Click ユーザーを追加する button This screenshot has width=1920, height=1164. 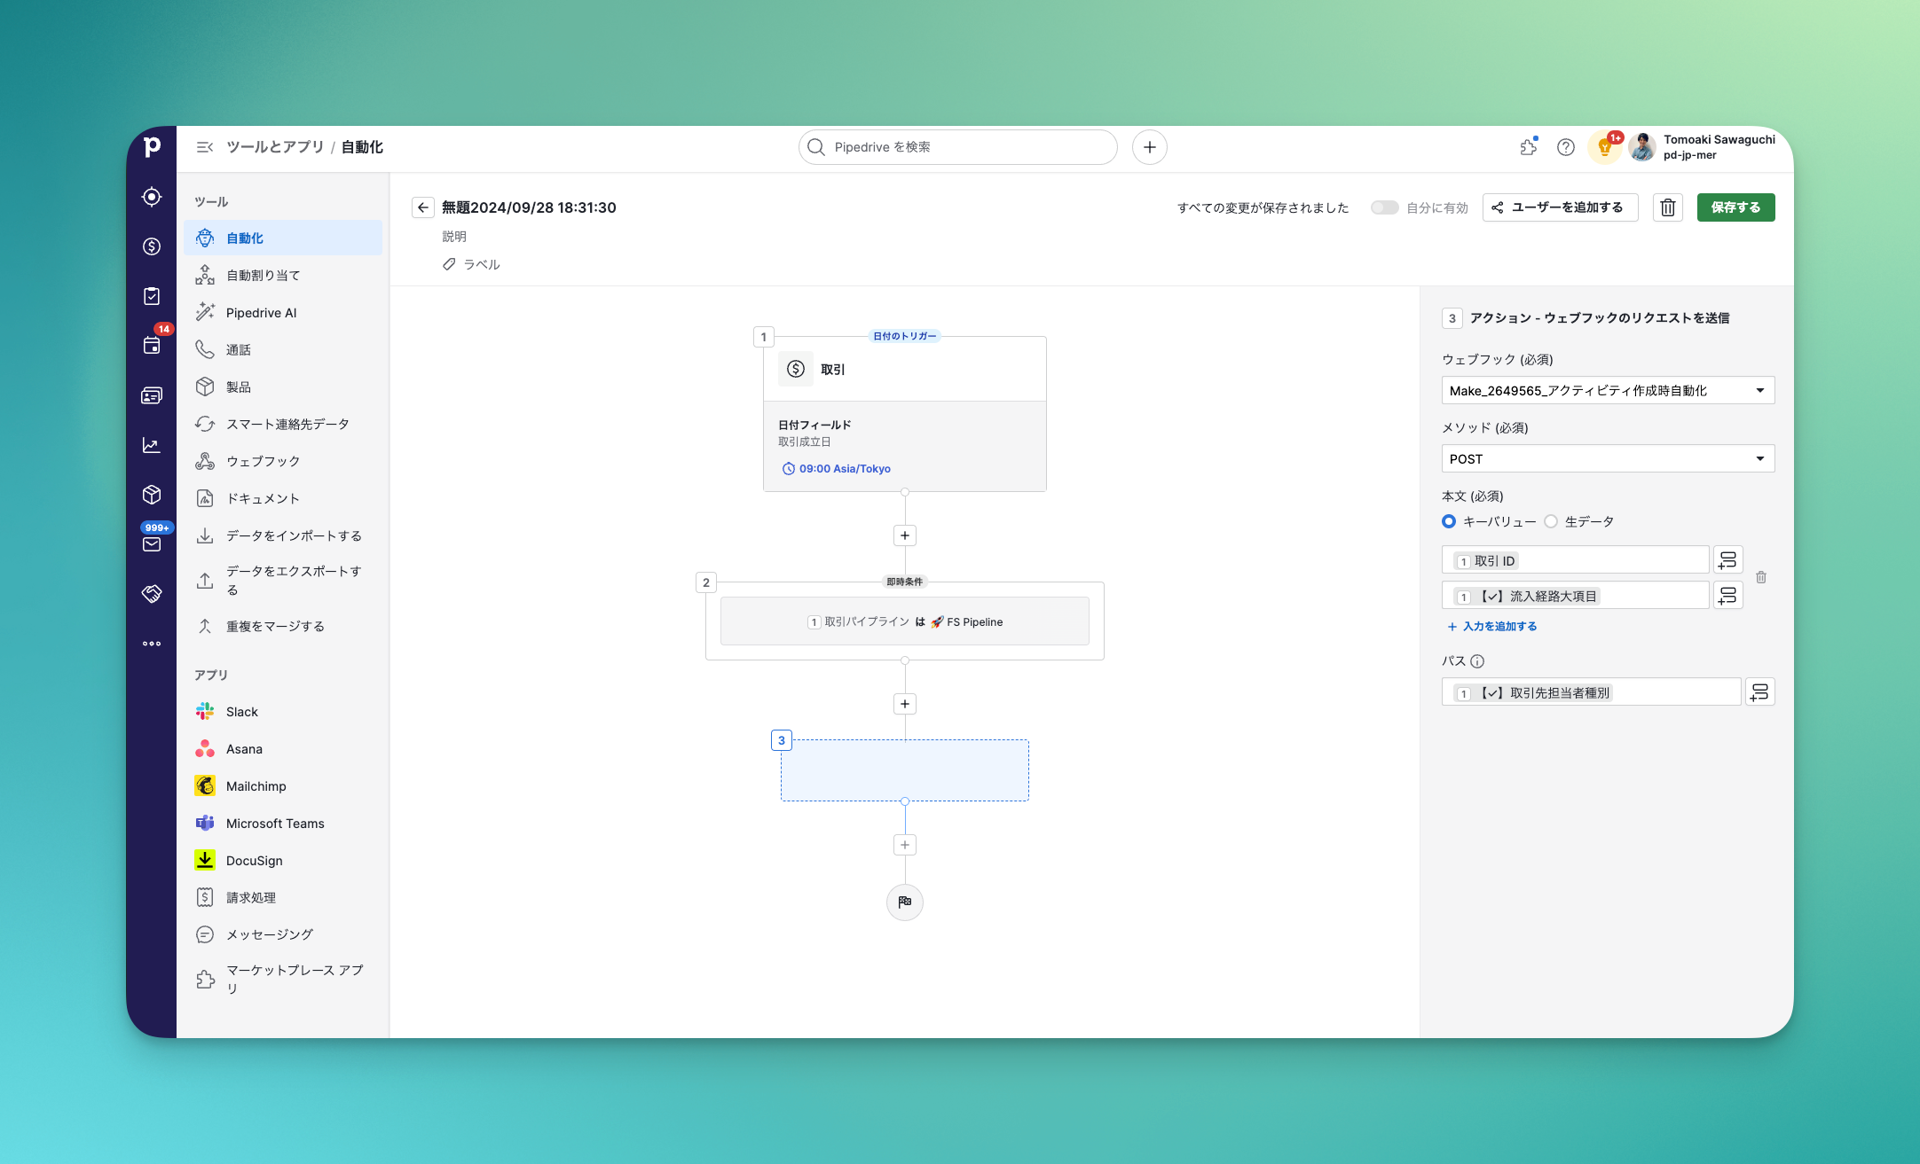[x=1559, y=207]
